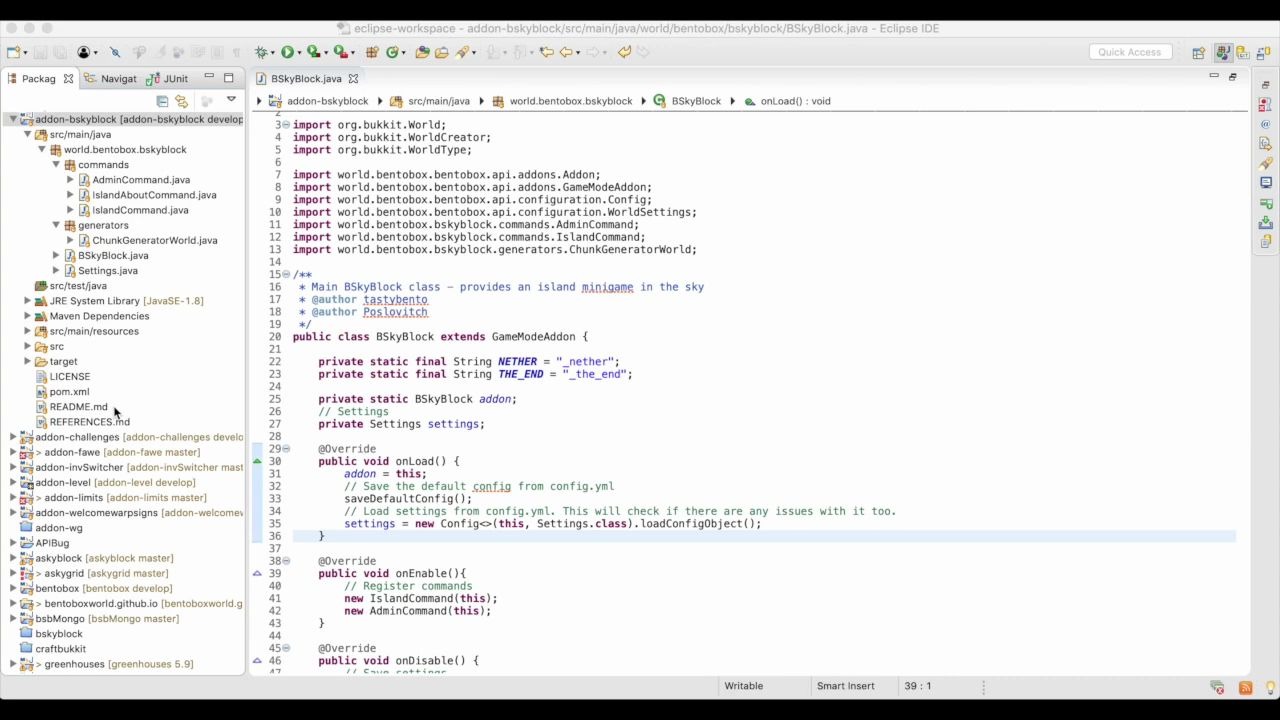Switch to the Navigator tab
This screenshot has height=720, width=1280.
click(111, 78)
